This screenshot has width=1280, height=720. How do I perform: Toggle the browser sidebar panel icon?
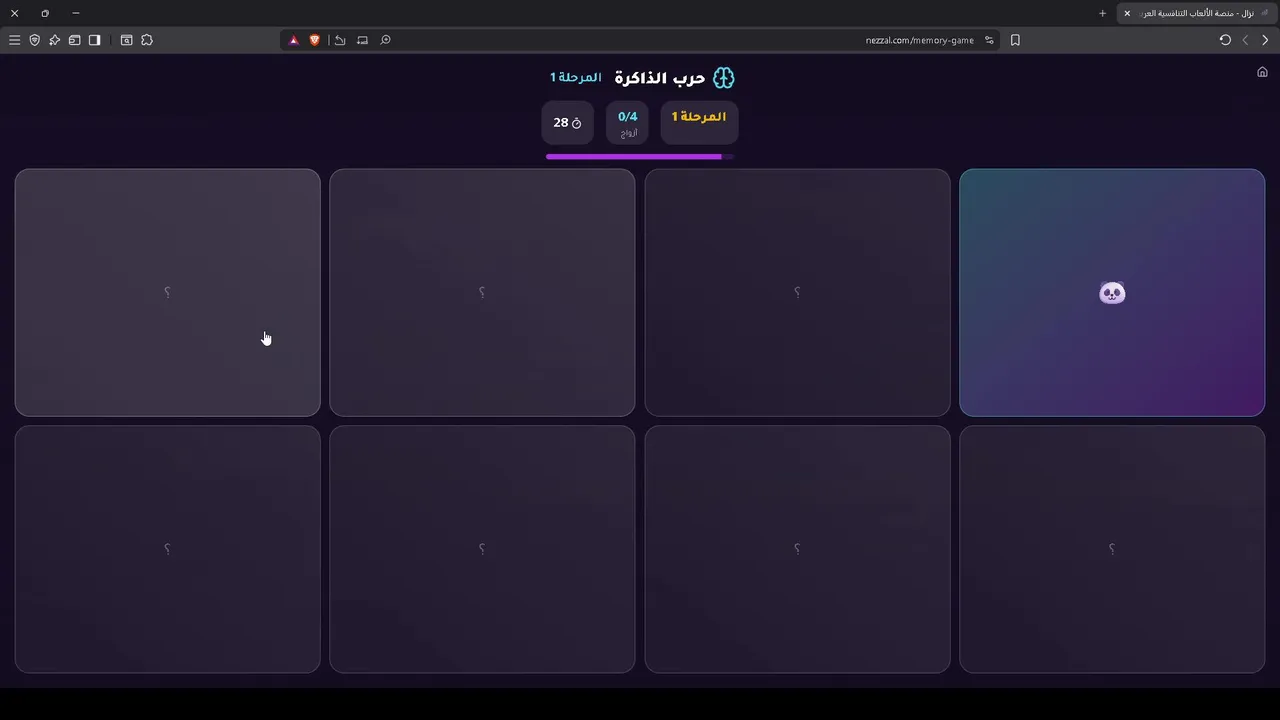[94, 40]
